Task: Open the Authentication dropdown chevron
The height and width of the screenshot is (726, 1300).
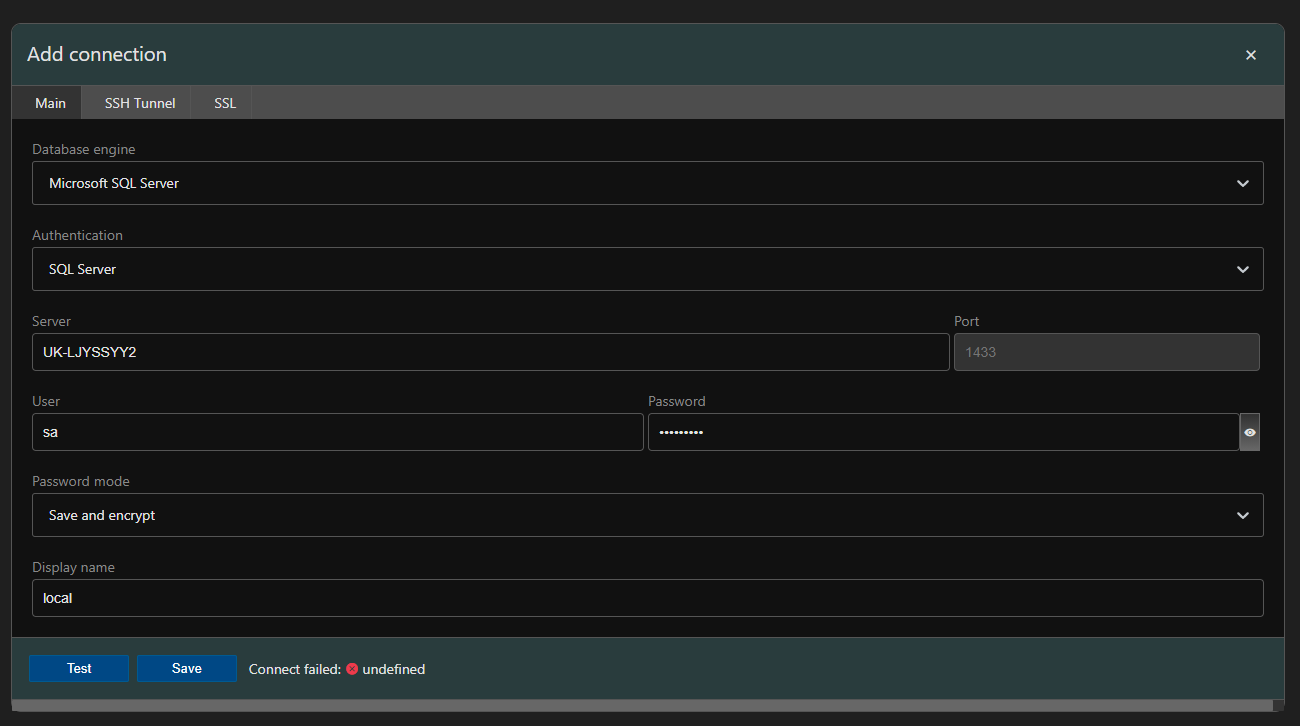Action: 1242,269
